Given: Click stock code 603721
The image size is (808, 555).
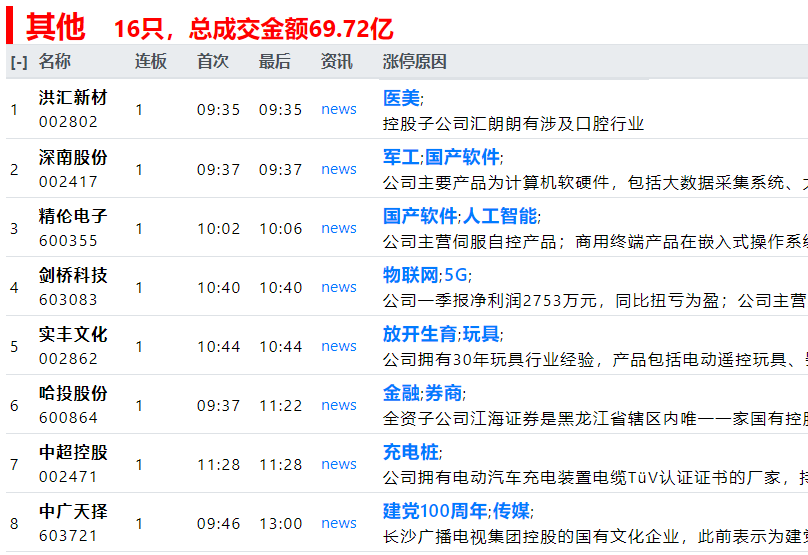Looking at the screenshot, I should [x=68, y=536].
